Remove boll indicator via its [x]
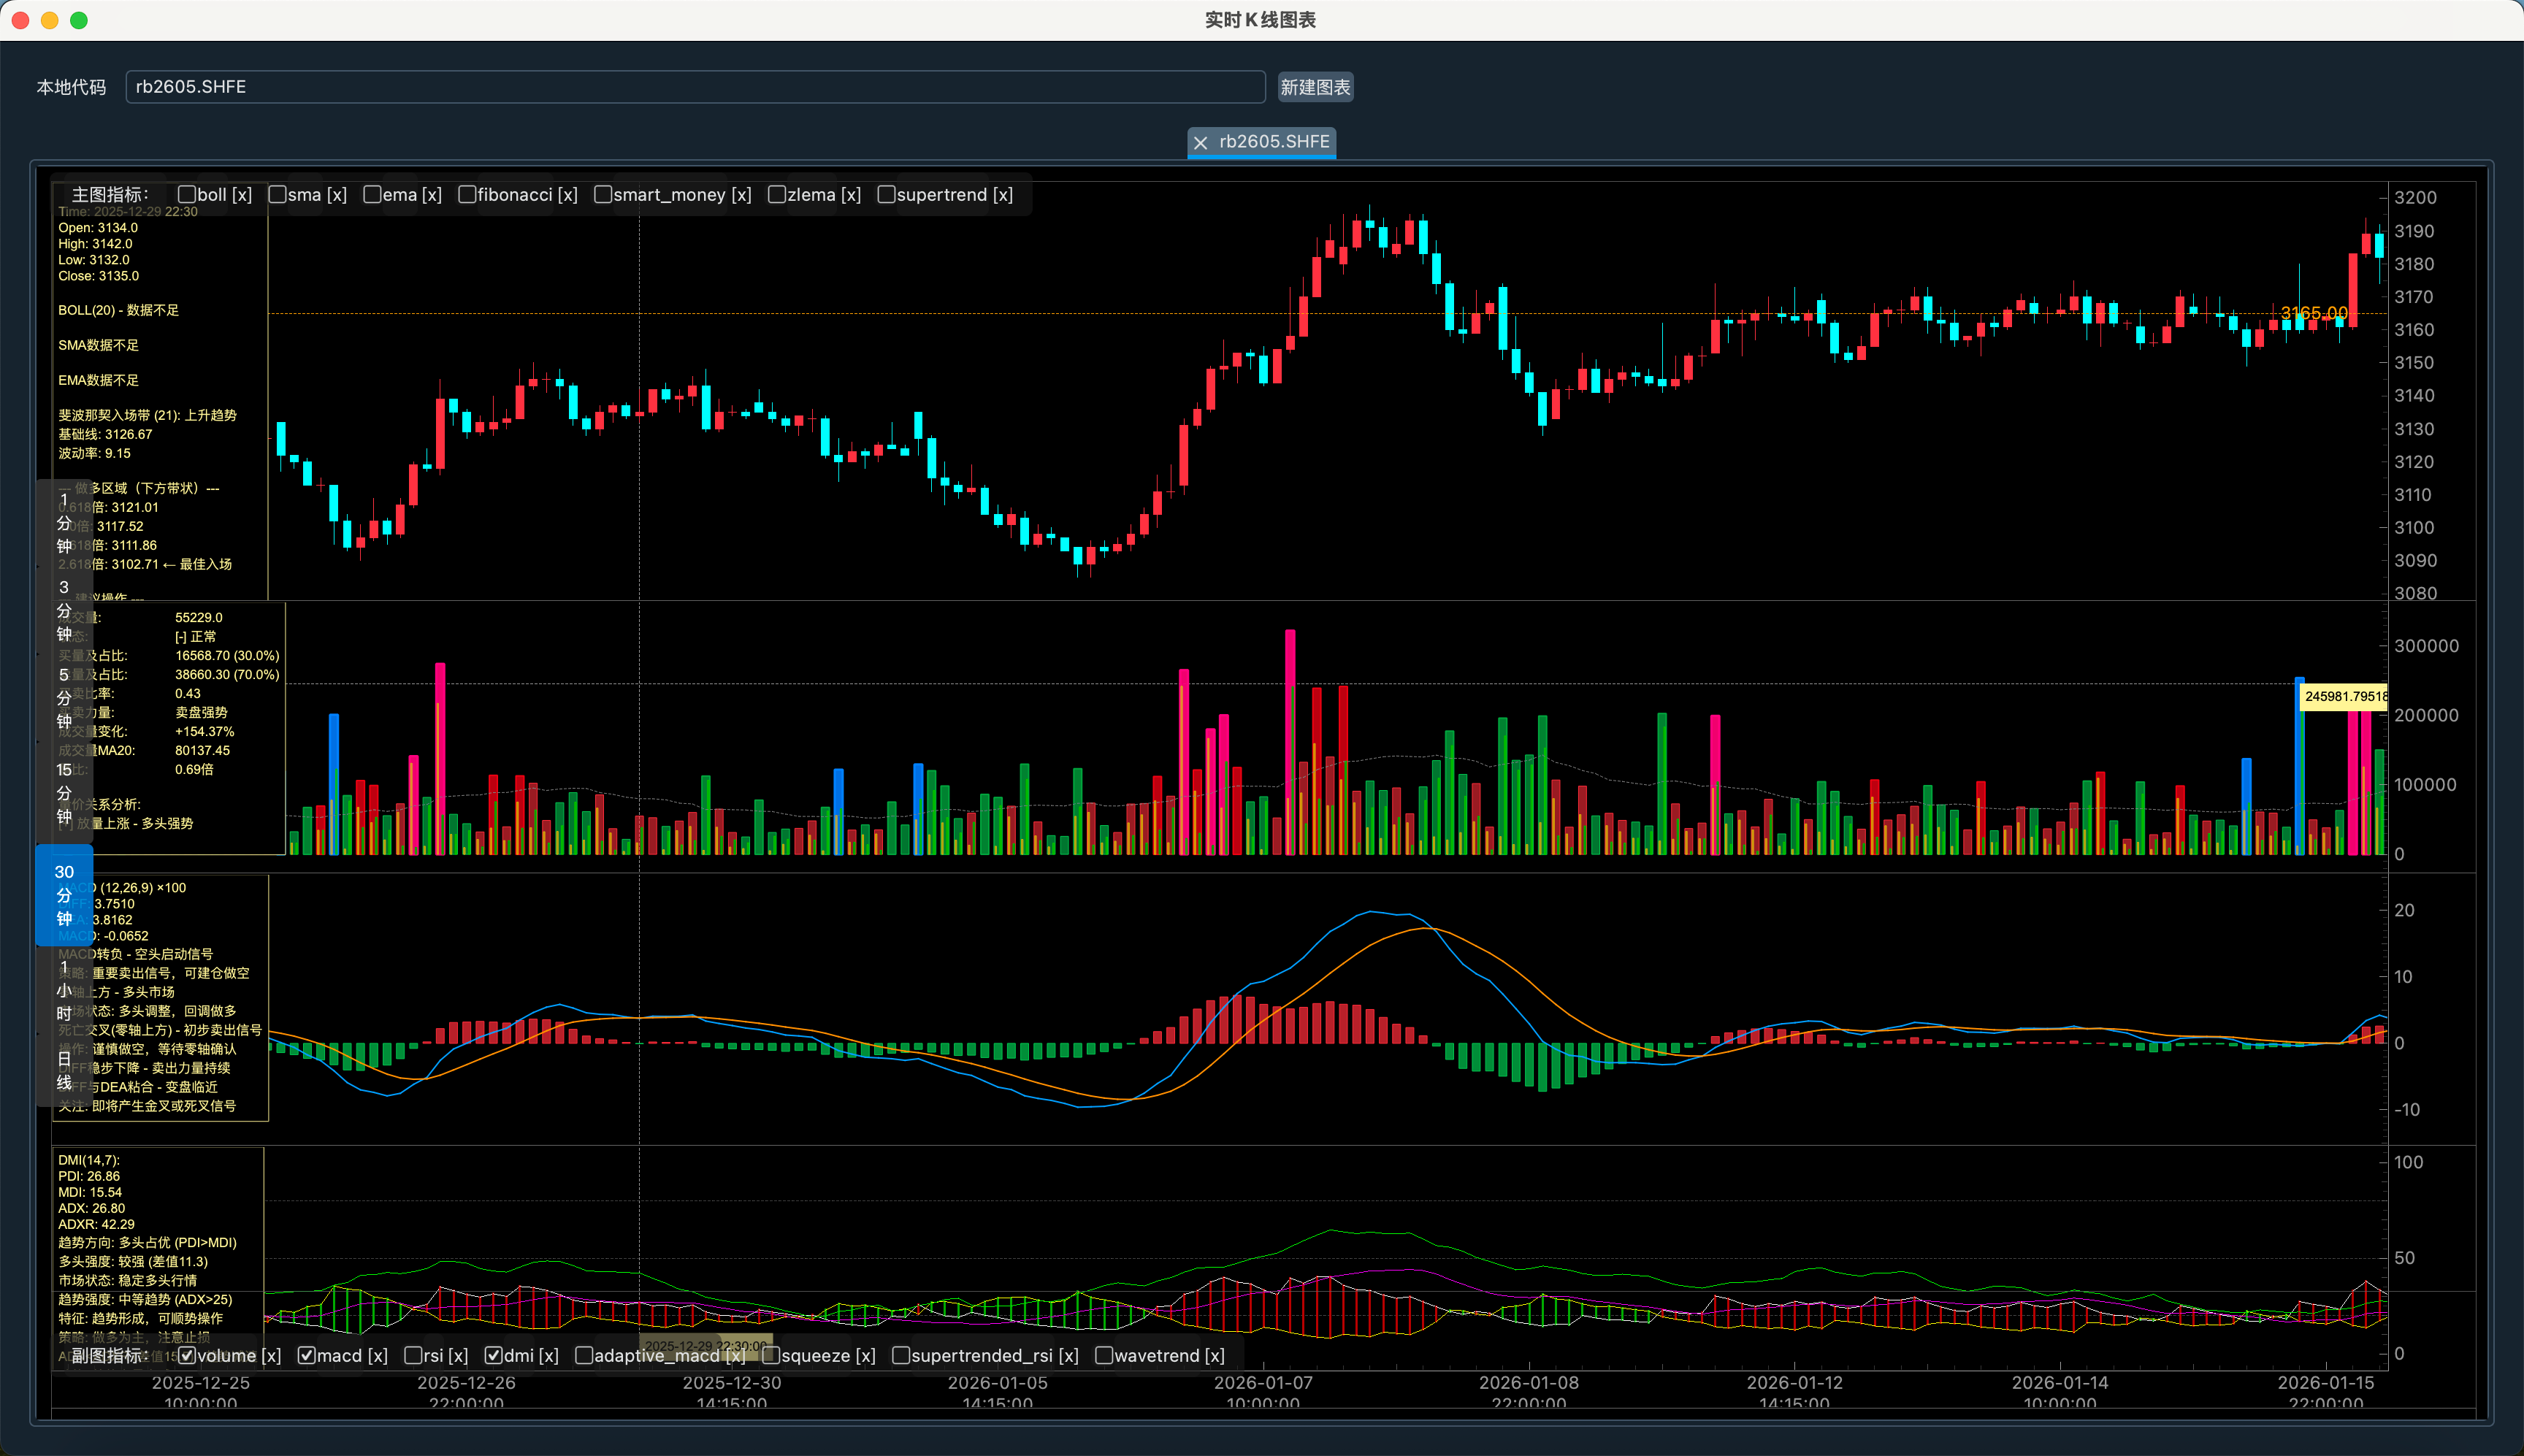 click(242, 195)
